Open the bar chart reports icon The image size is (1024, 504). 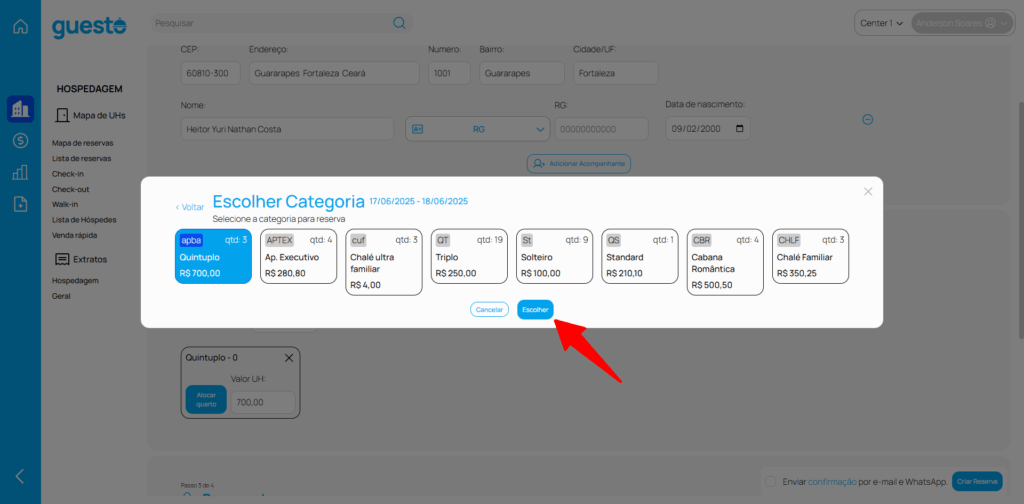point(20,172)
